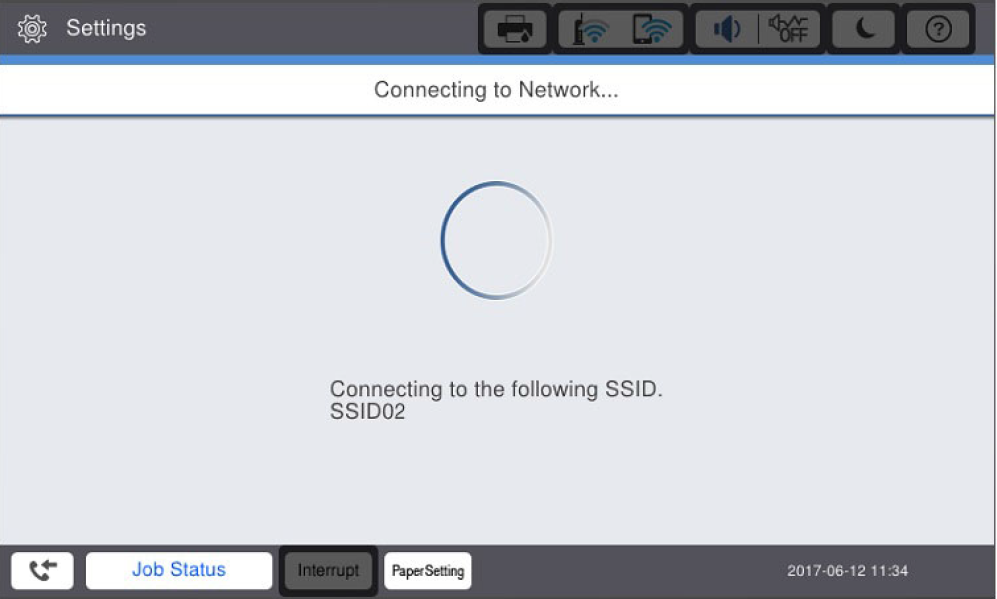Open the printer ink status icon
The width and height of the screenshot is (997, 599).
click(514, 29)
